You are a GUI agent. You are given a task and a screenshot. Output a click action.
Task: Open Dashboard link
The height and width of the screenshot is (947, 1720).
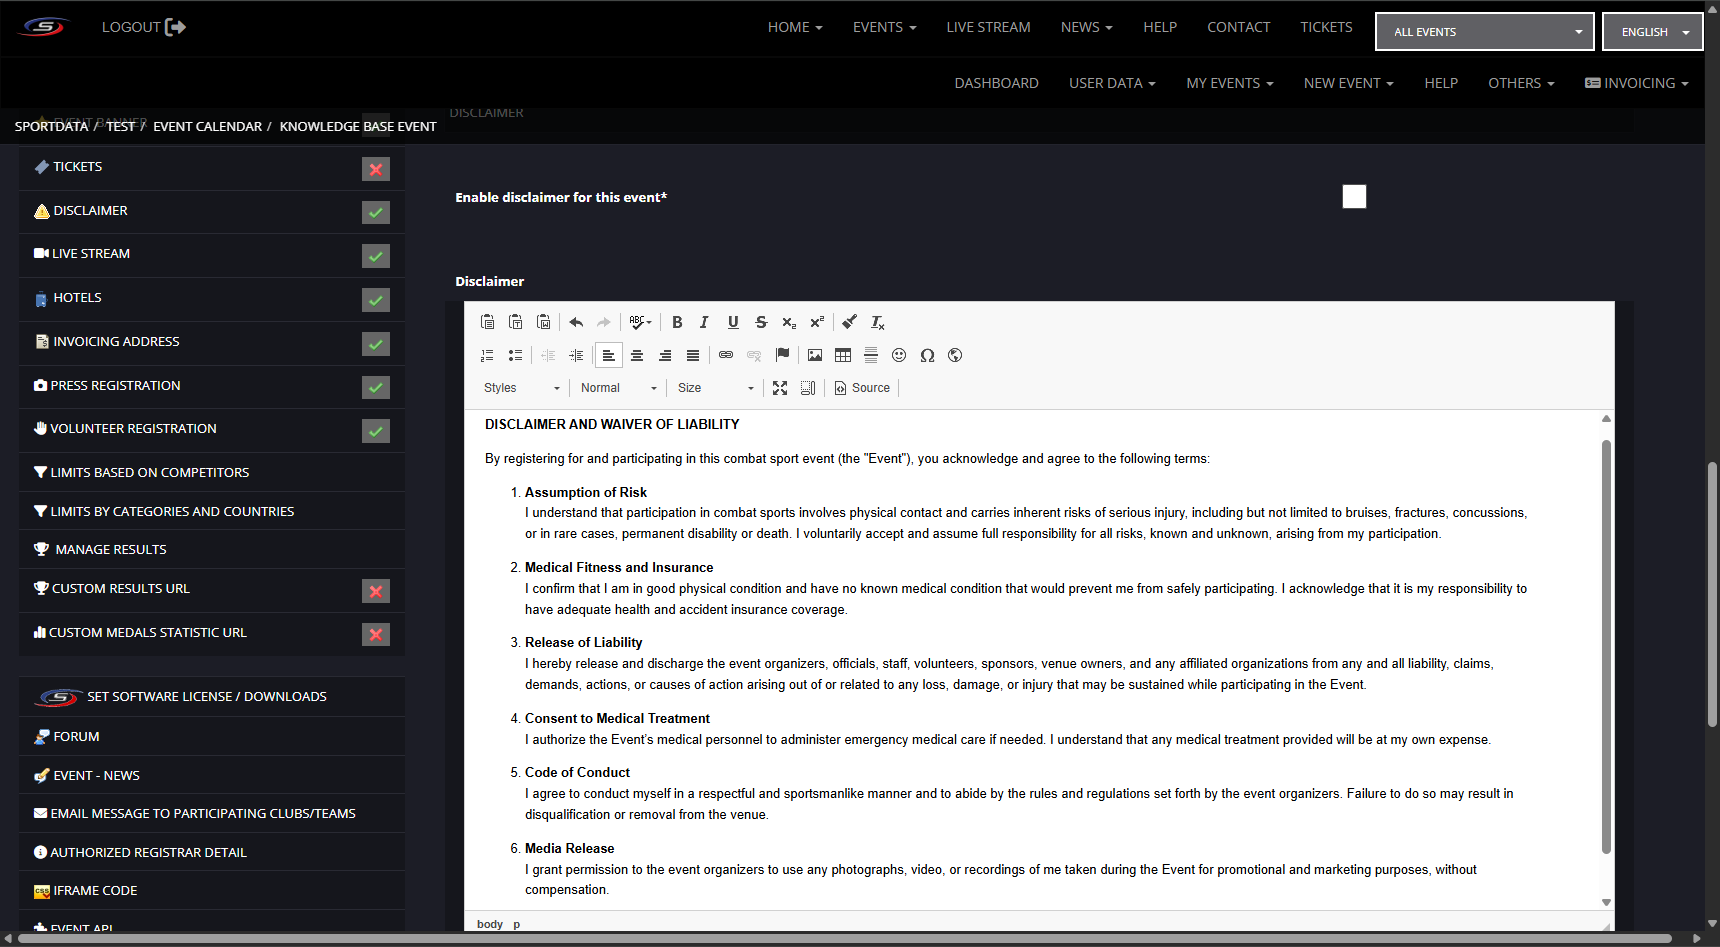[x=996, y=83]
